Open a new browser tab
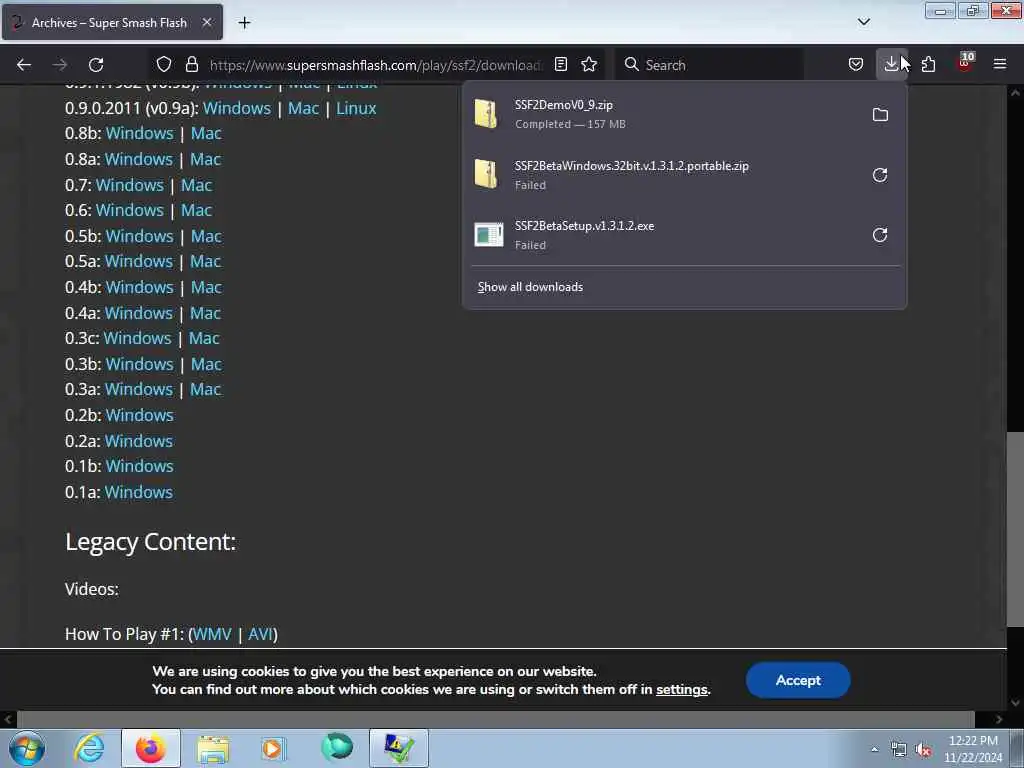Screen dimensions: 1024x768 coord(244,23)
